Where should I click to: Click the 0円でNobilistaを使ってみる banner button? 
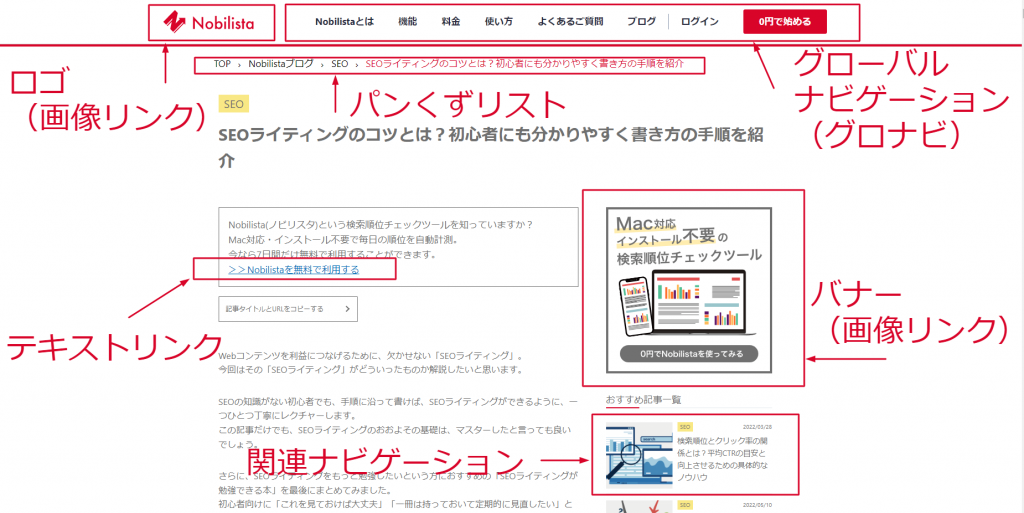pyautogui.click(x=689, y=354)
